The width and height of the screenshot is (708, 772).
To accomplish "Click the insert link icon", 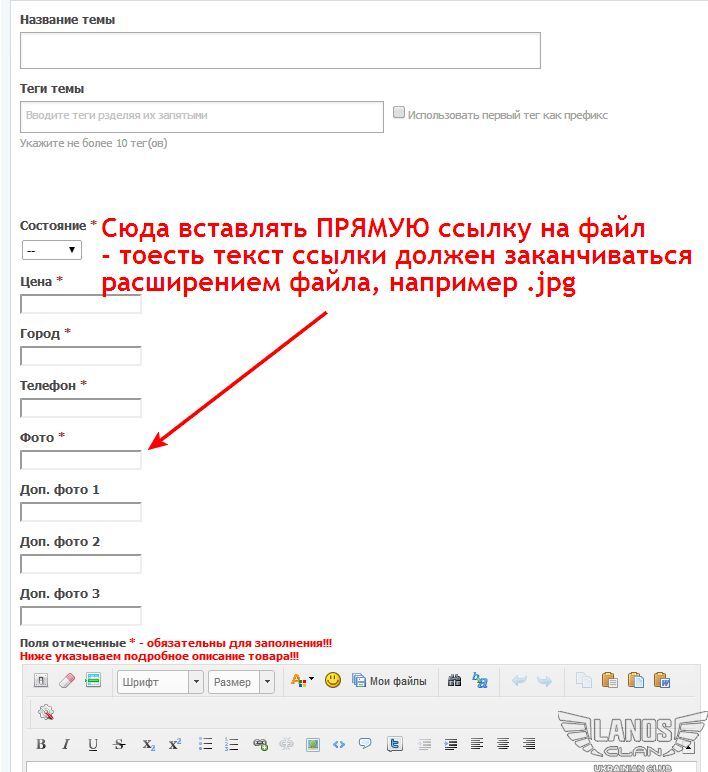I will tap(260, 744).
